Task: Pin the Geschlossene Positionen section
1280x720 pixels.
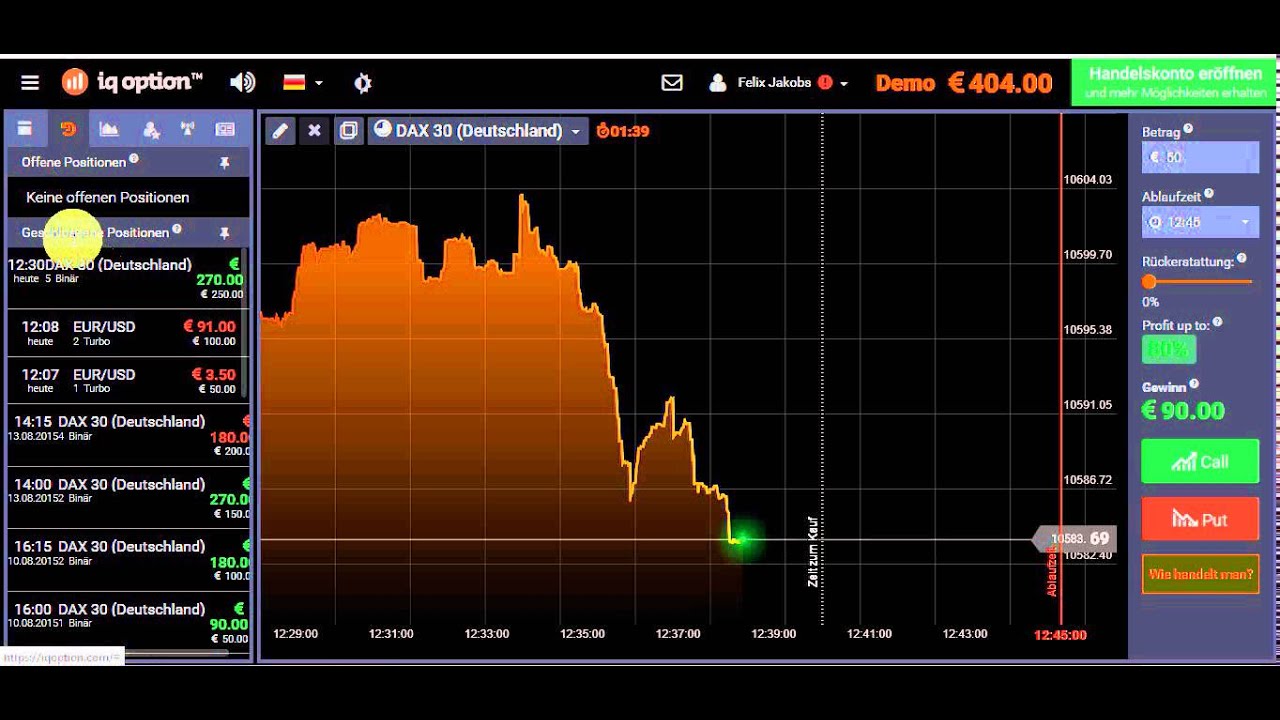Action: (225, 232)
